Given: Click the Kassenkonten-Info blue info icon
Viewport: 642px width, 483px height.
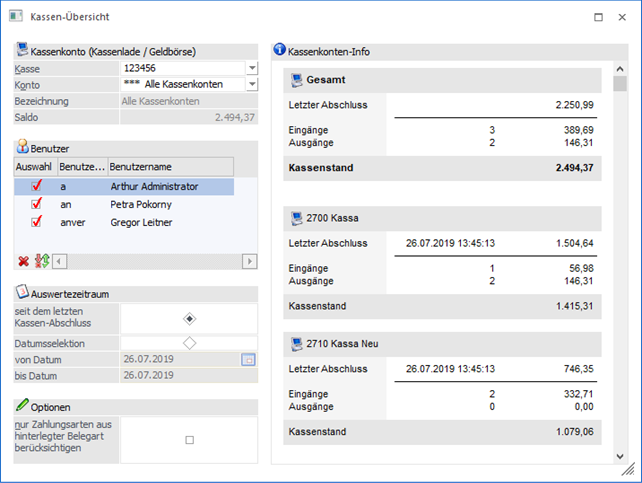Looking at the screenshot, I should (280, 49).
